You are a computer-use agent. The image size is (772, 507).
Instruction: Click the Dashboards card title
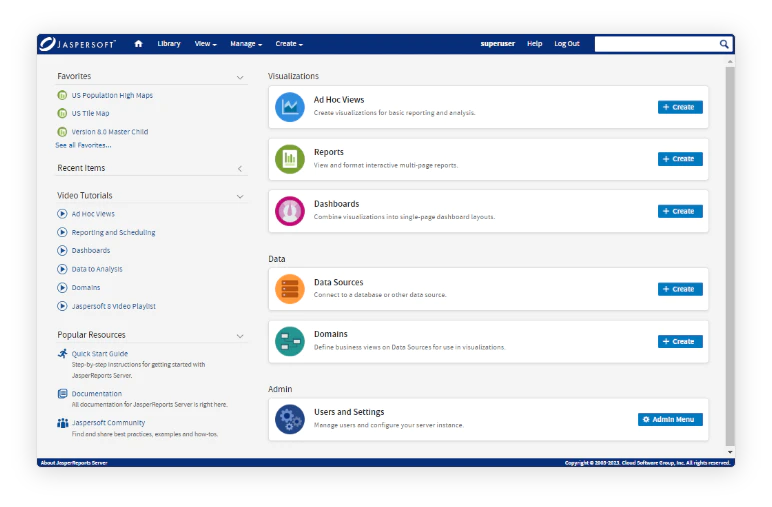[x=337, y=204]
